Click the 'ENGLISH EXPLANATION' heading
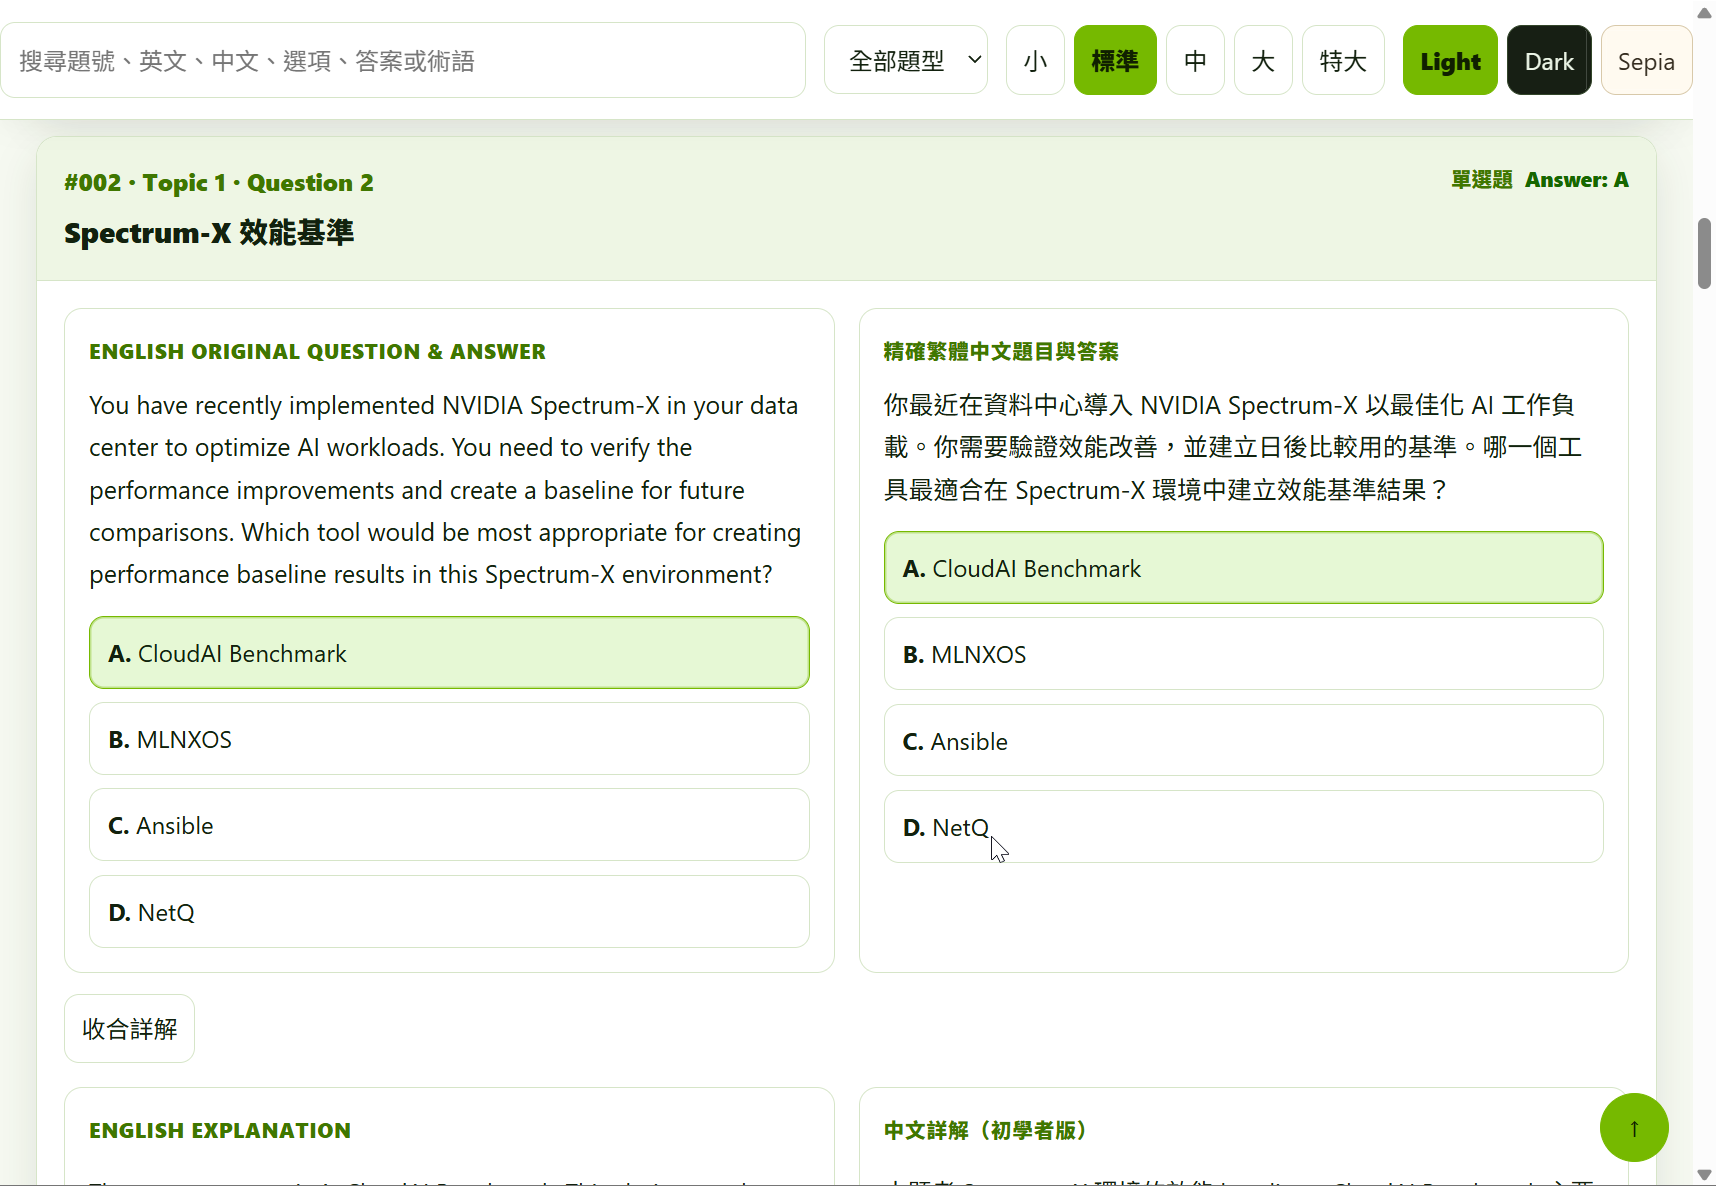The height and width of the screenshot is (1186, 1716). 220,1130
